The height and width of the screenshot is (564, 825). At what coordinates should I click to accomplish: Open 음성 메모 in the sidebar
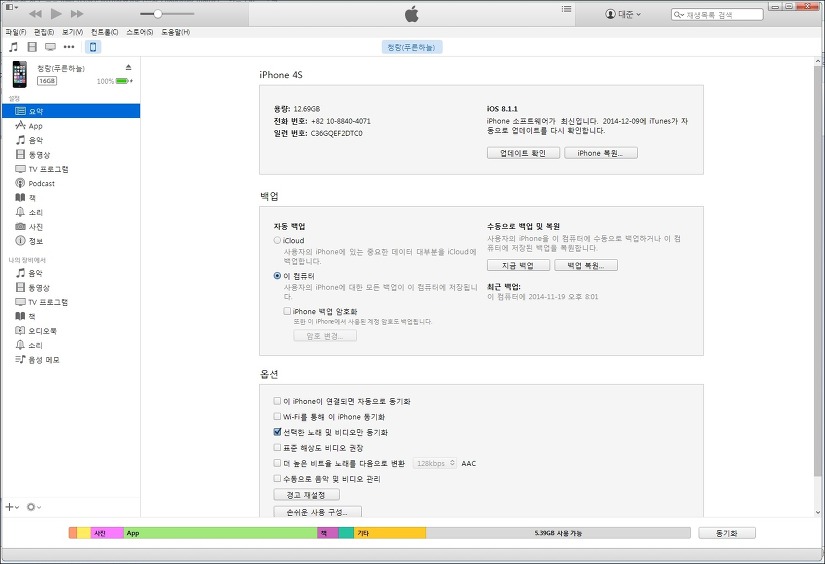pos(71,360)
